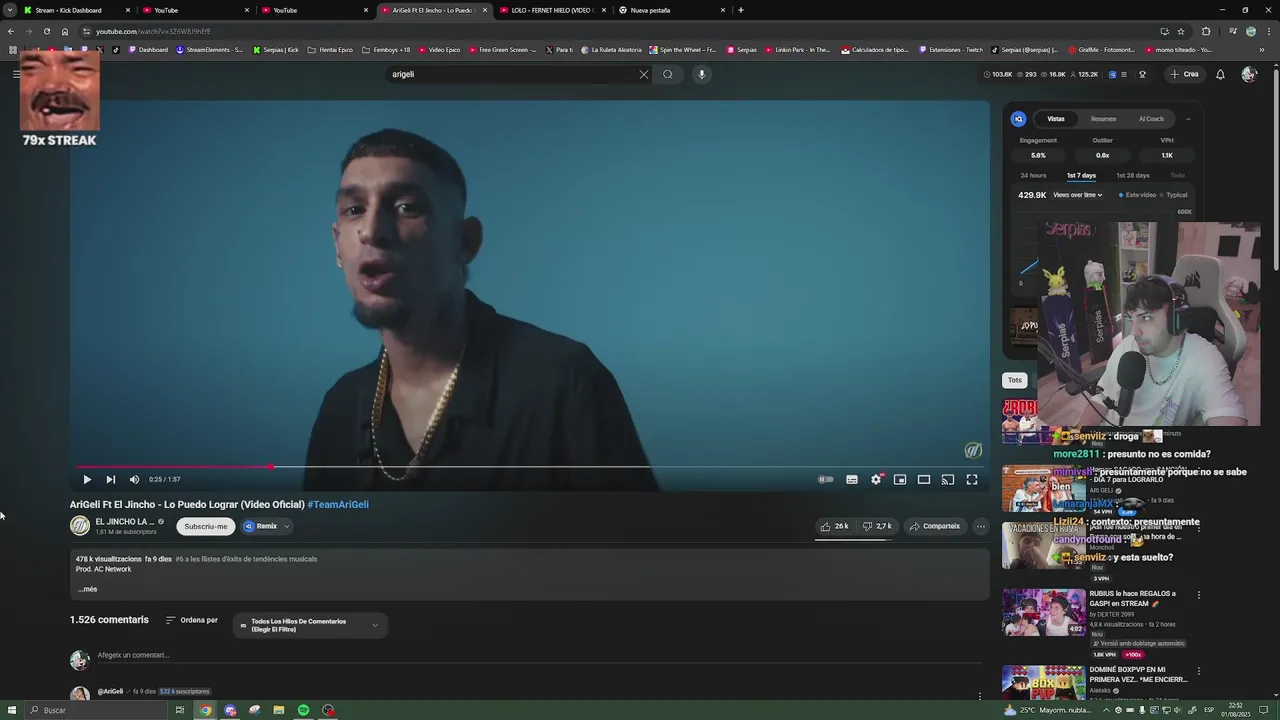The height and width of the screenshot is (720, 1280).
Task: Open @AriGeli commenter profile link
Action: [110, 691]
